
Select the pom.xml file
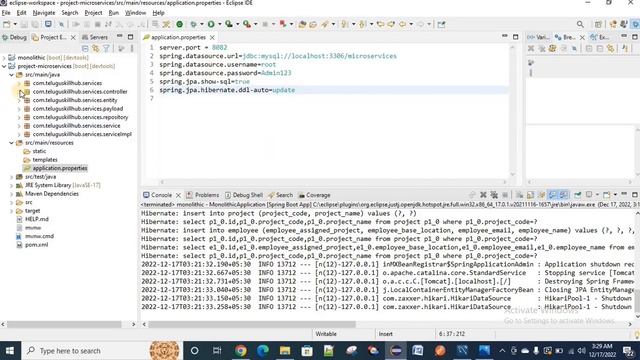pyautogui.click(x=36, y=245)
